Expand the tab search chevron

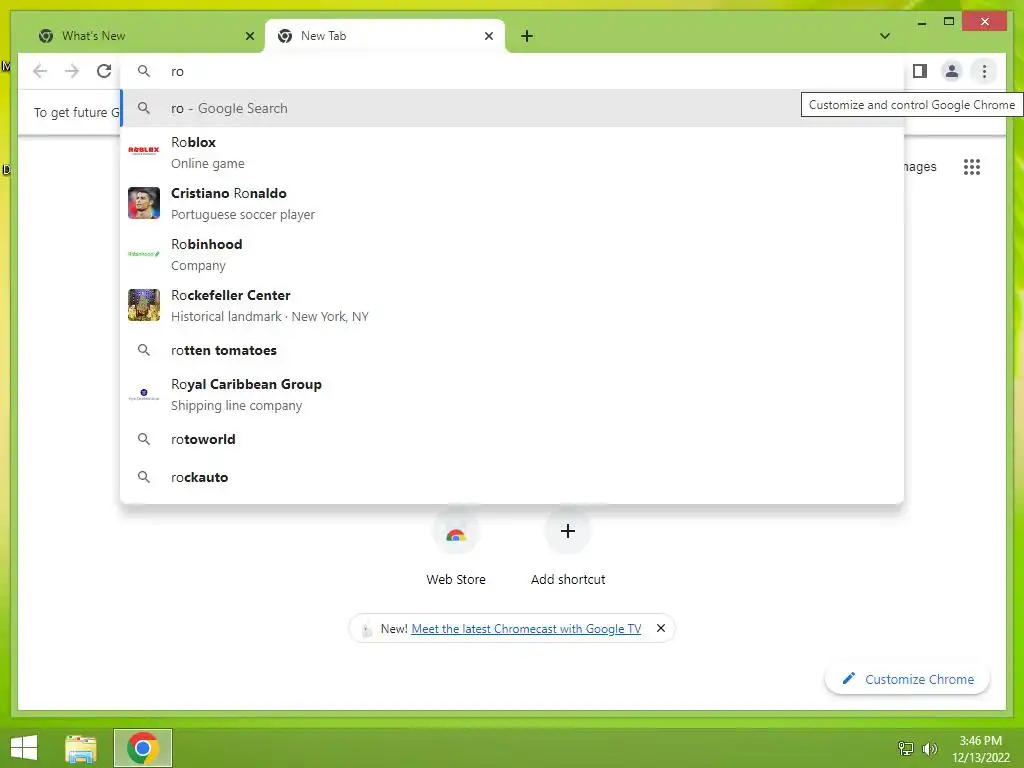click(x=885, y=36)
